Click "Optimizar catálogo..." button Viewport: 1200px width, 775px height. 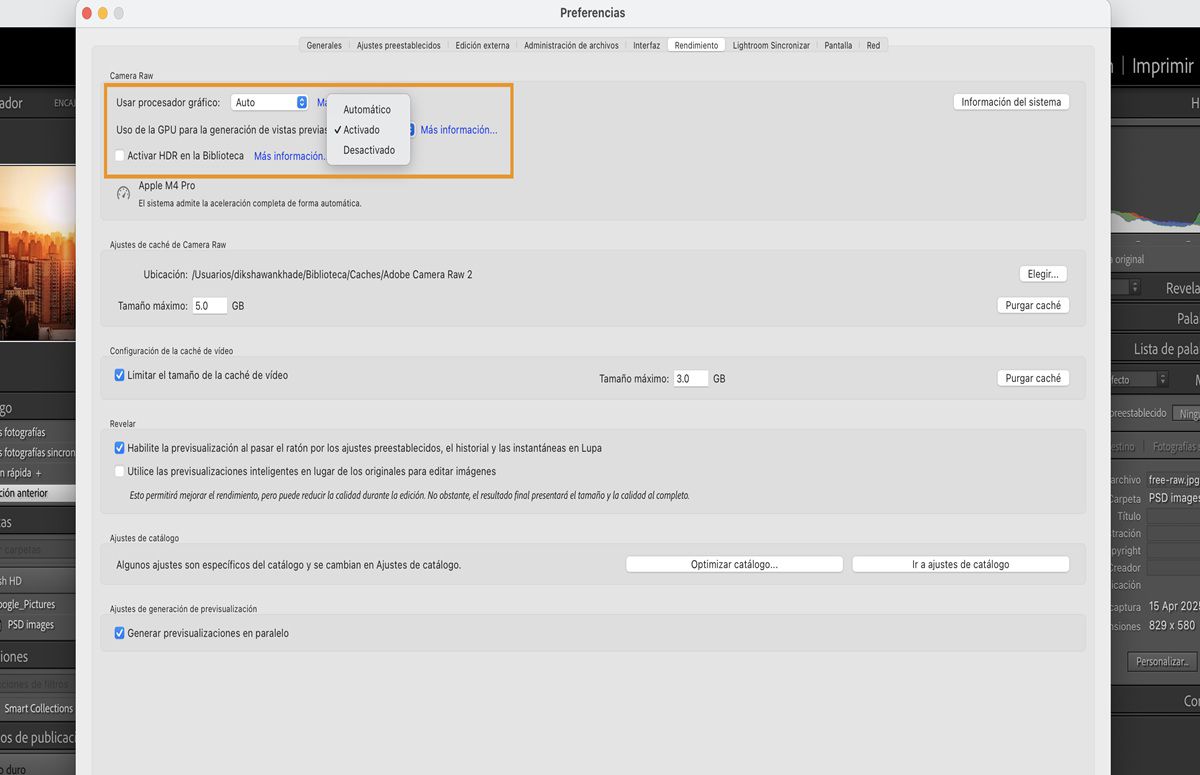pos(734,563)
